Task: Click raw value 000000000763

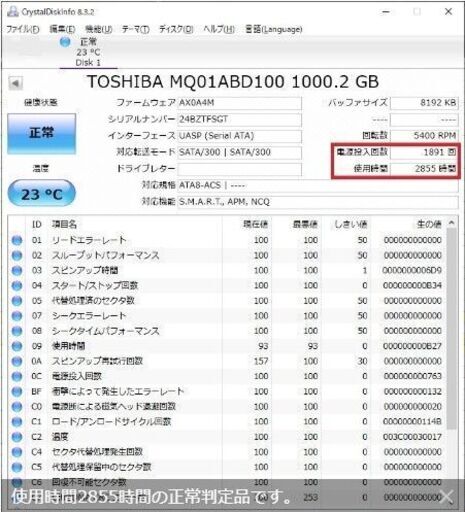Action: (x=412, y=376)
